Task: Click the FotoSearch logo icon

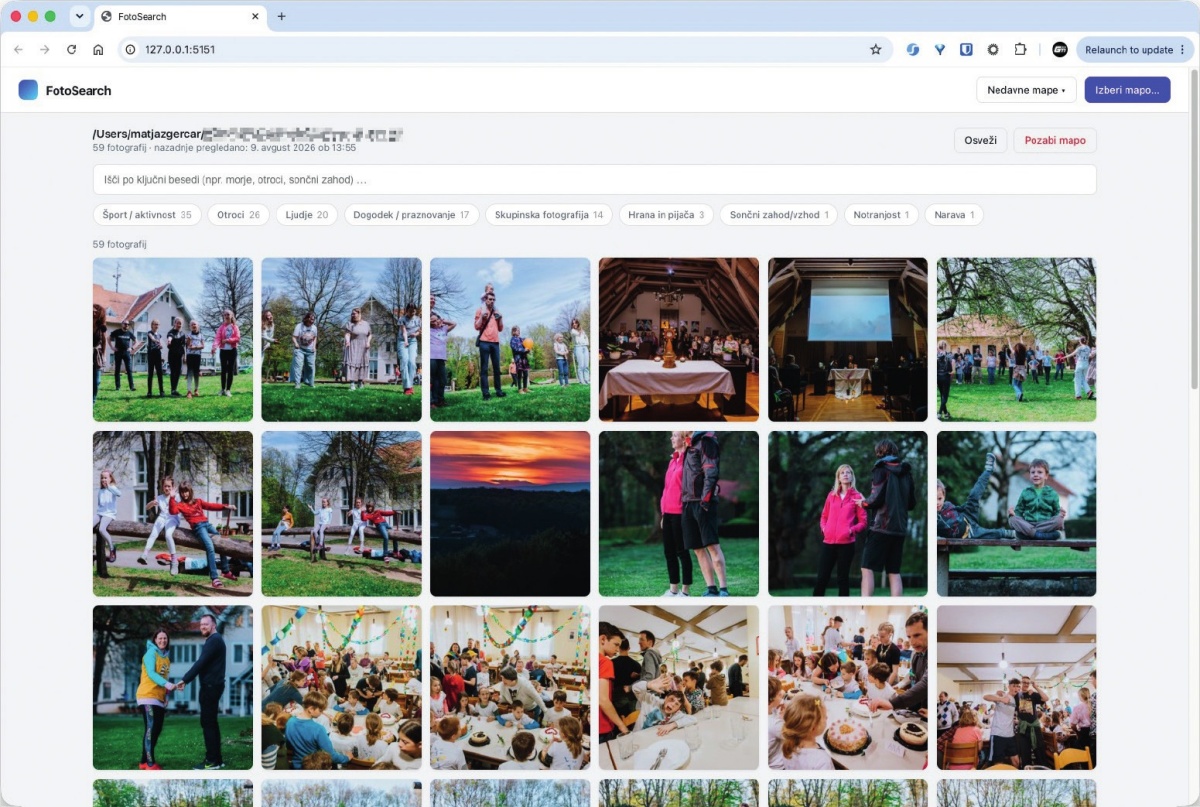Action: (x=28, y=90)
